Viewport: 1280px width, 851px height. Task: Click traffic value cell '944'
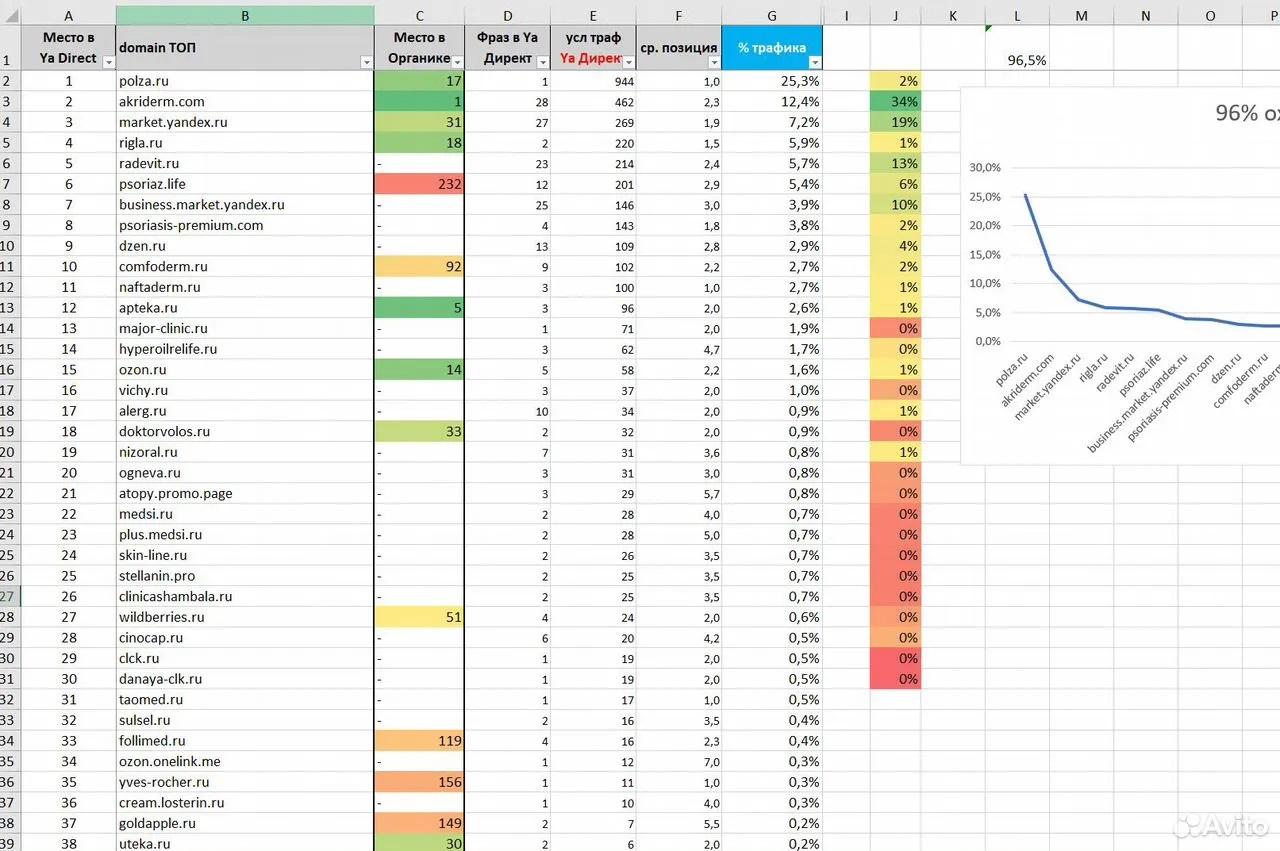click(593, 81)
